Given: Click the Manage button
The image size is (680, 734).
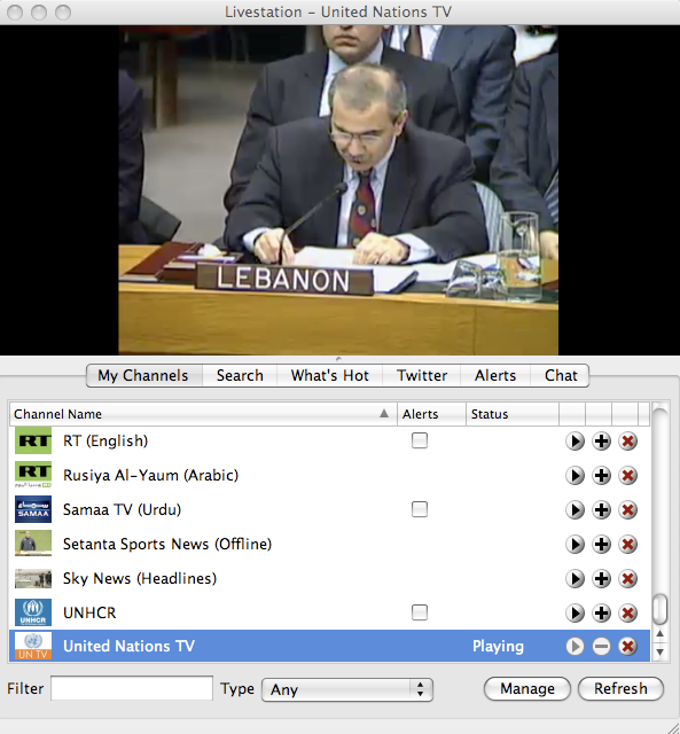Looking at the screenshot, I should [x=527, y=689].
